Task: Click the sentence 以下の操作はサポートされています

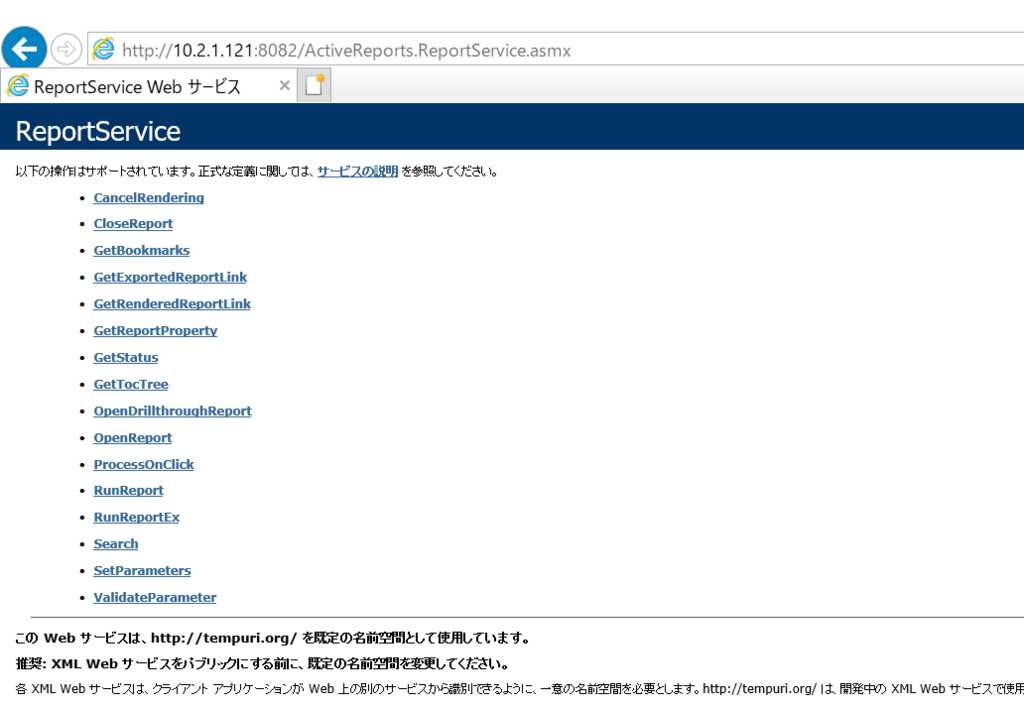Action: pos(257,172)
